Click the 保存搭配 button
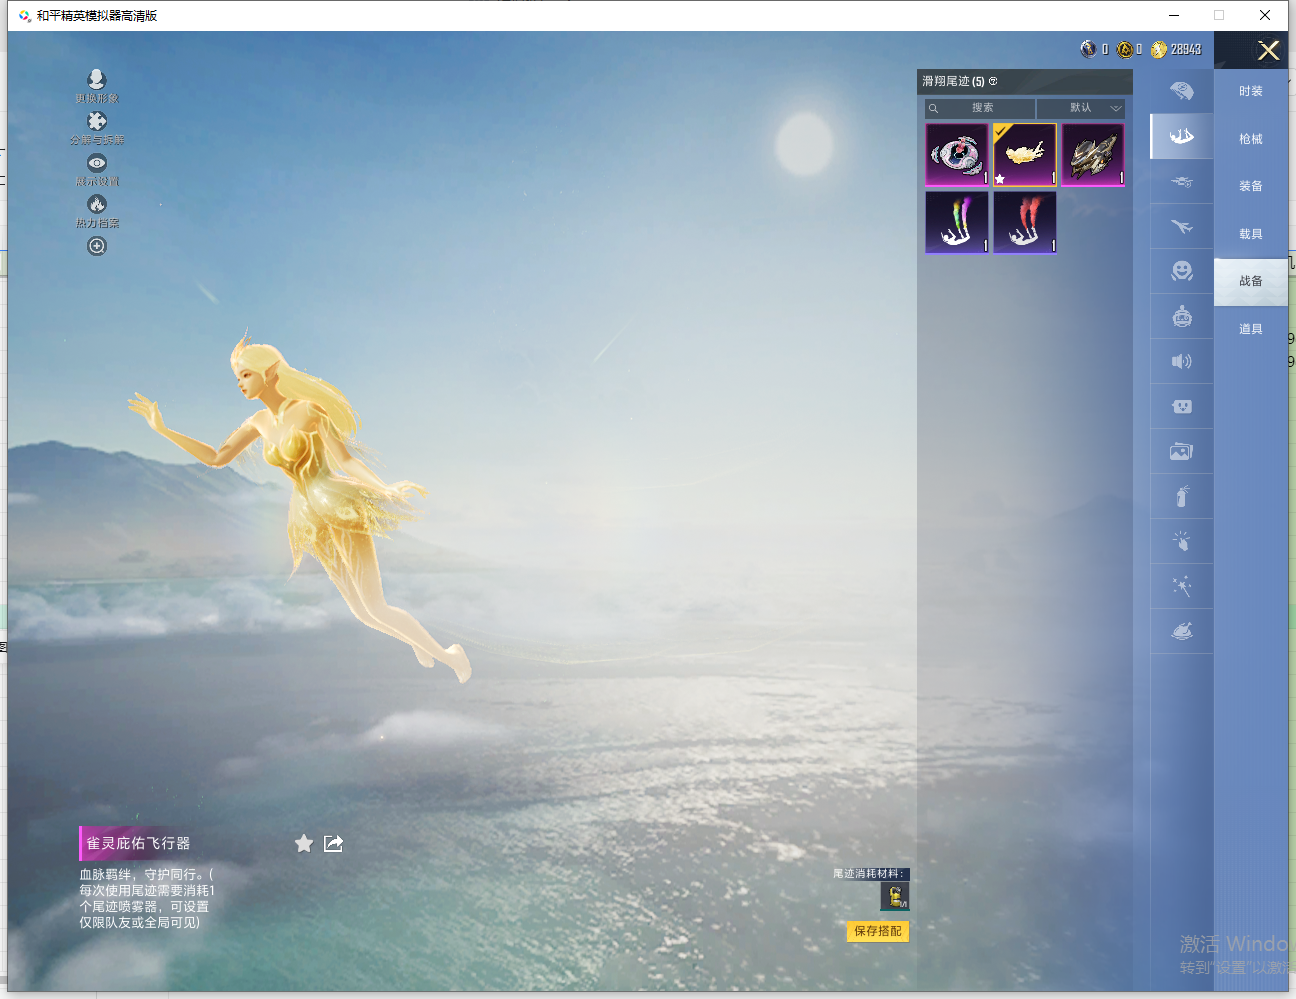This screenshot has width=1296, height=999. click(878, 931)
